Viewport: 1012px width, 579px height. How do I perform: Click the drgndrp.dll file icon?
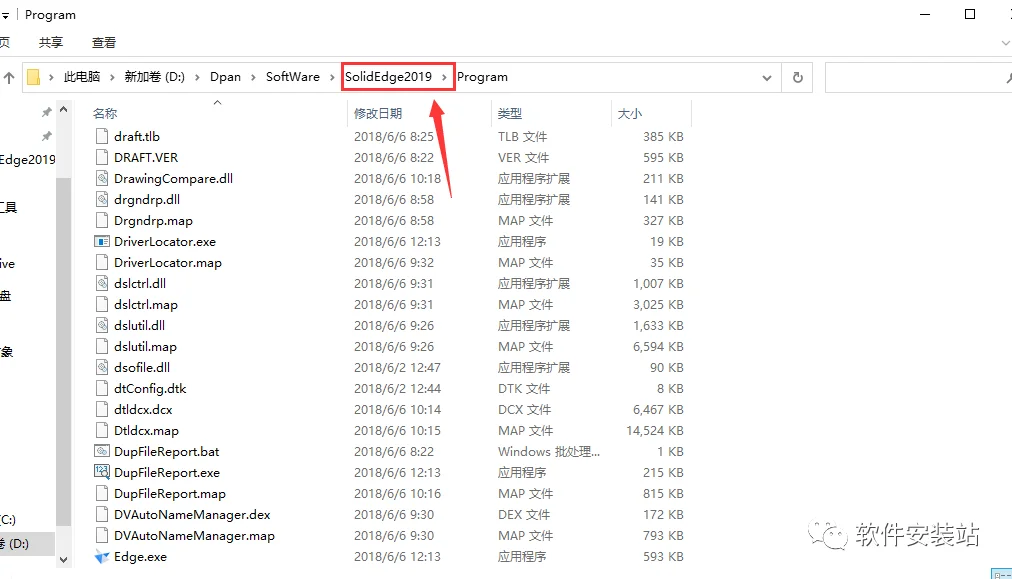[x=101, y=199]
